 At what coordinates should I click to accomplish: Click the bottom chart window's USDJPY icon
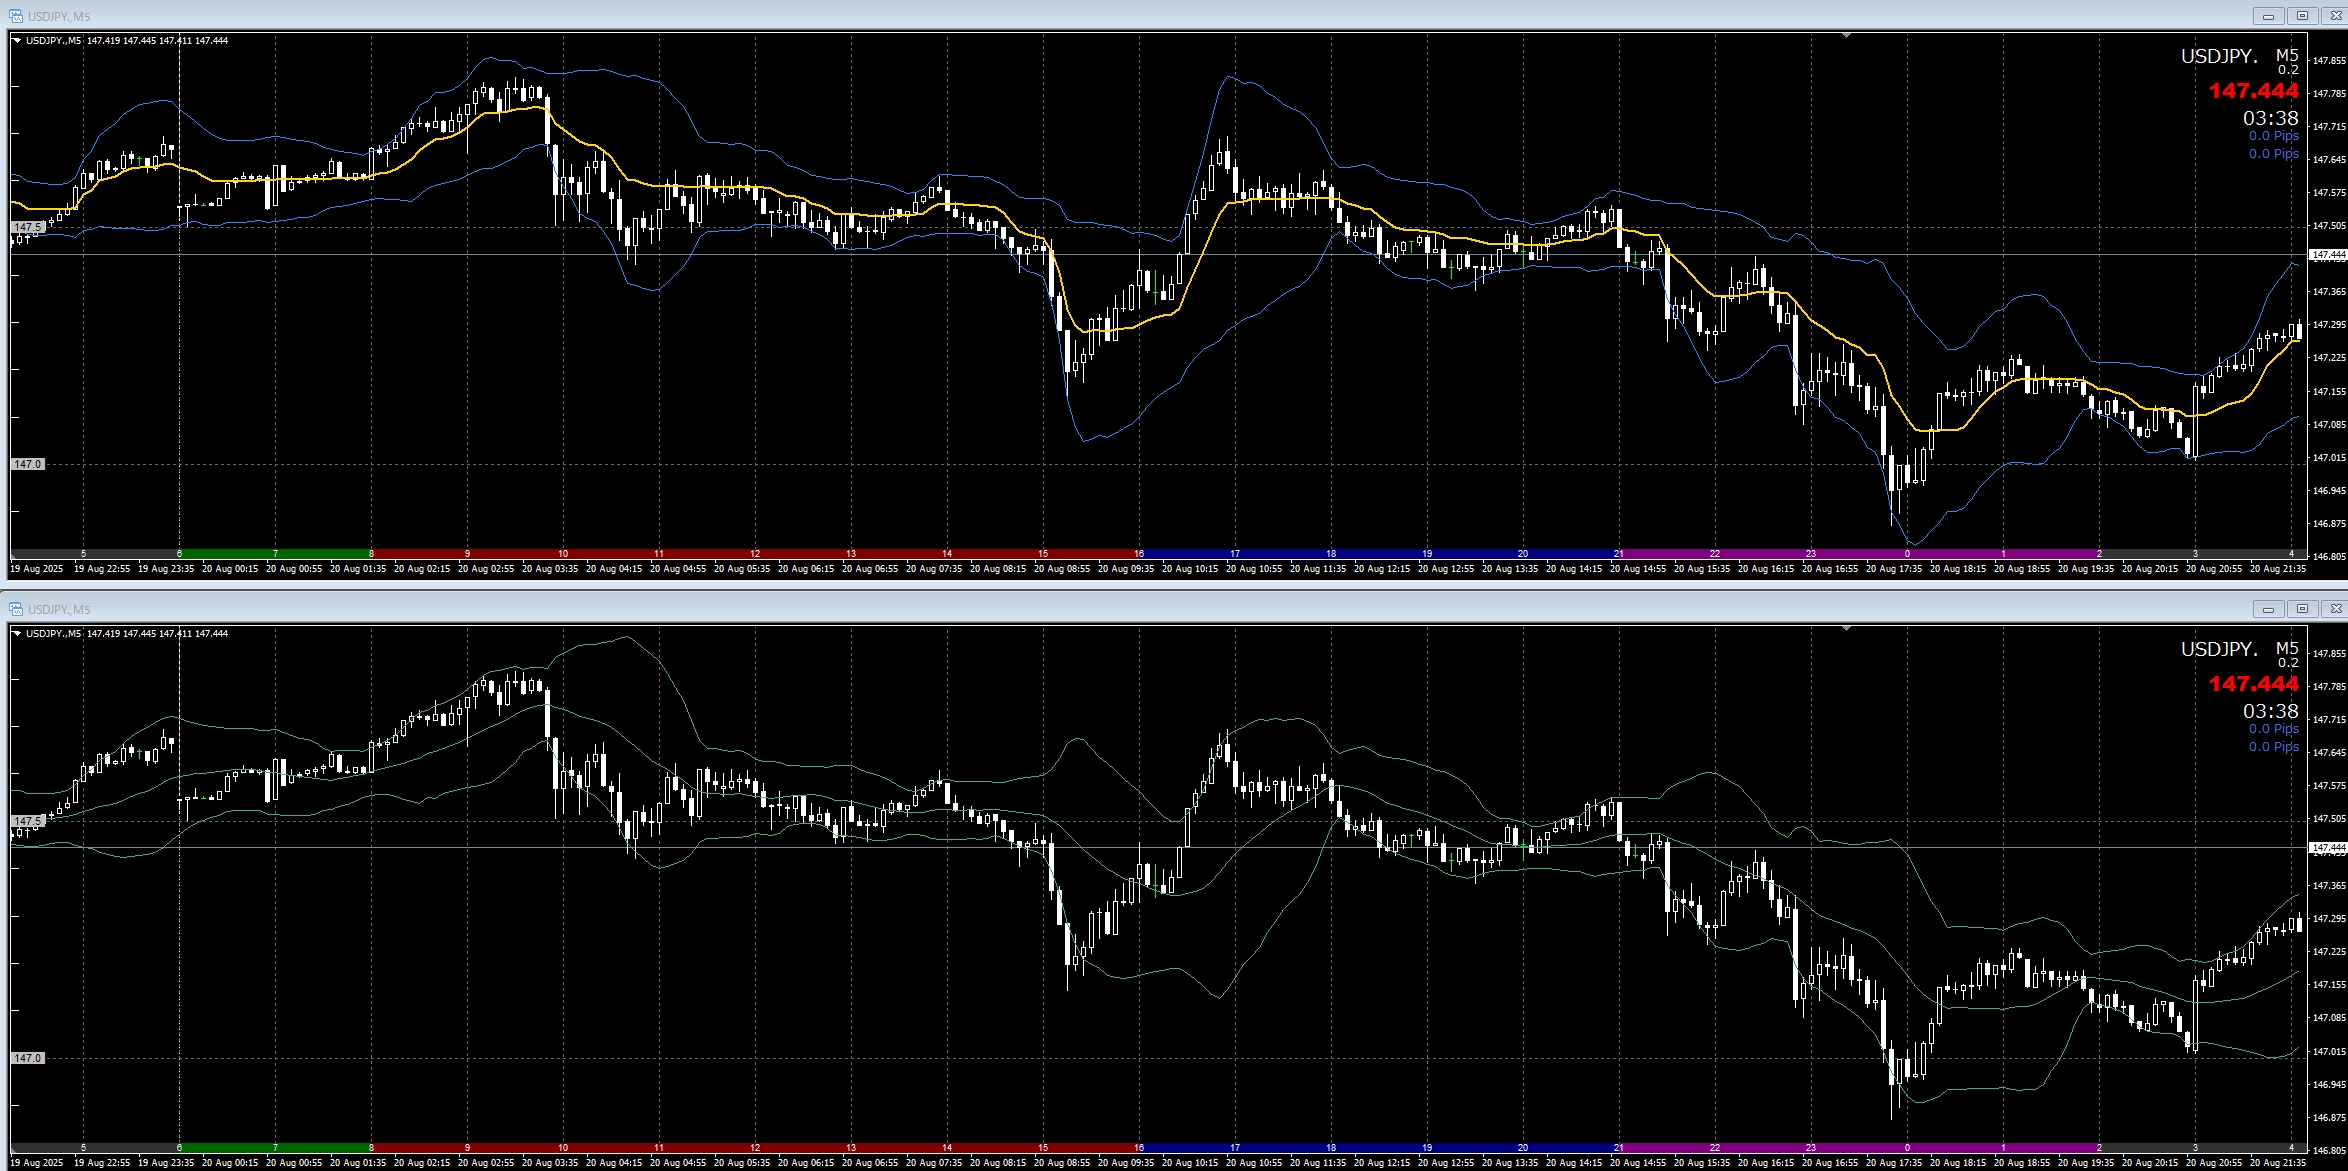tap(16, 609)
